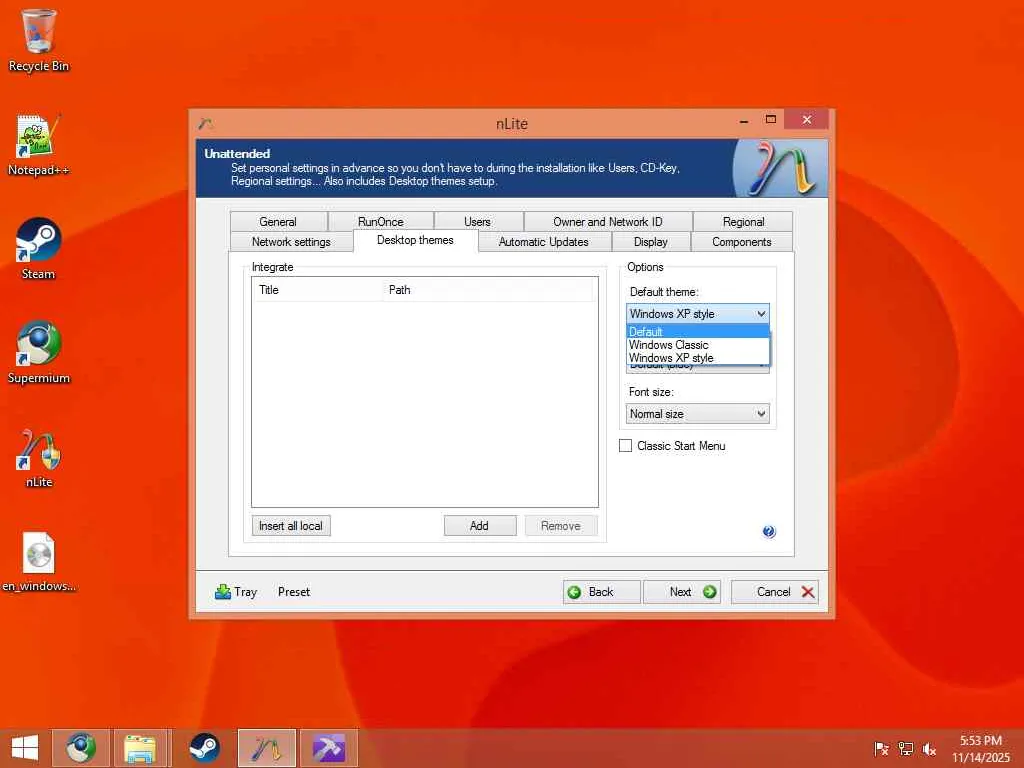Open the Network settings tab
1024x768 pixels.
tap(291, 242)
